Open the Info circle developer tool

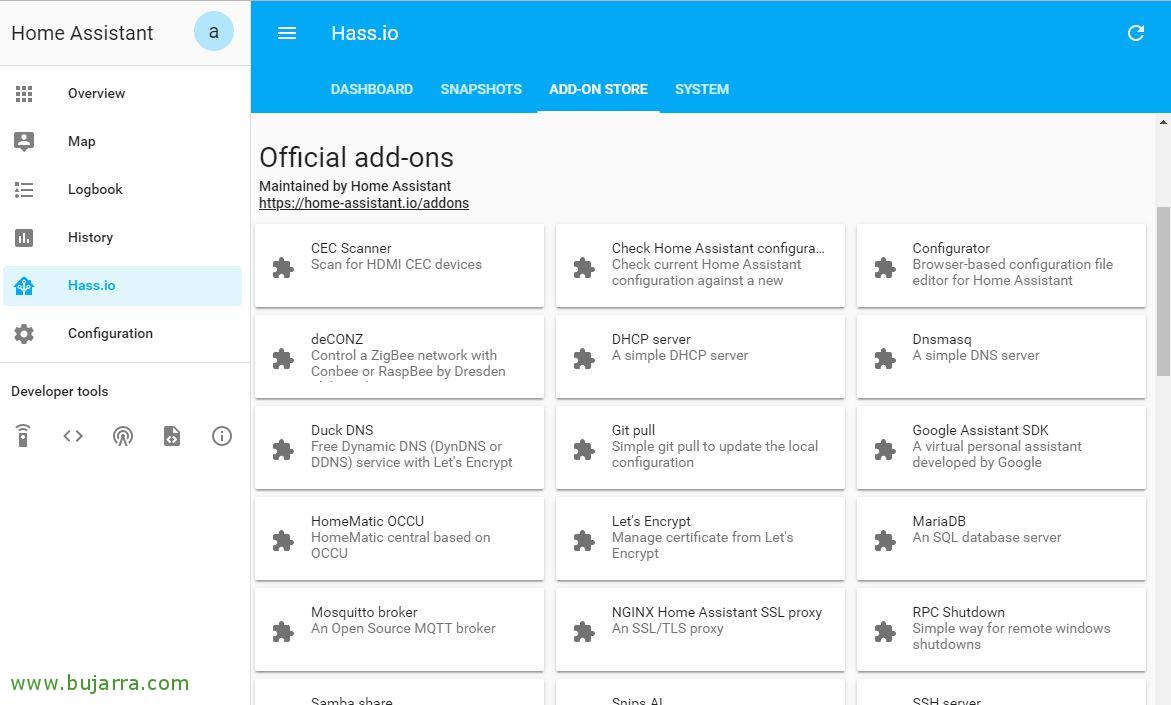(x=222, y=435)
